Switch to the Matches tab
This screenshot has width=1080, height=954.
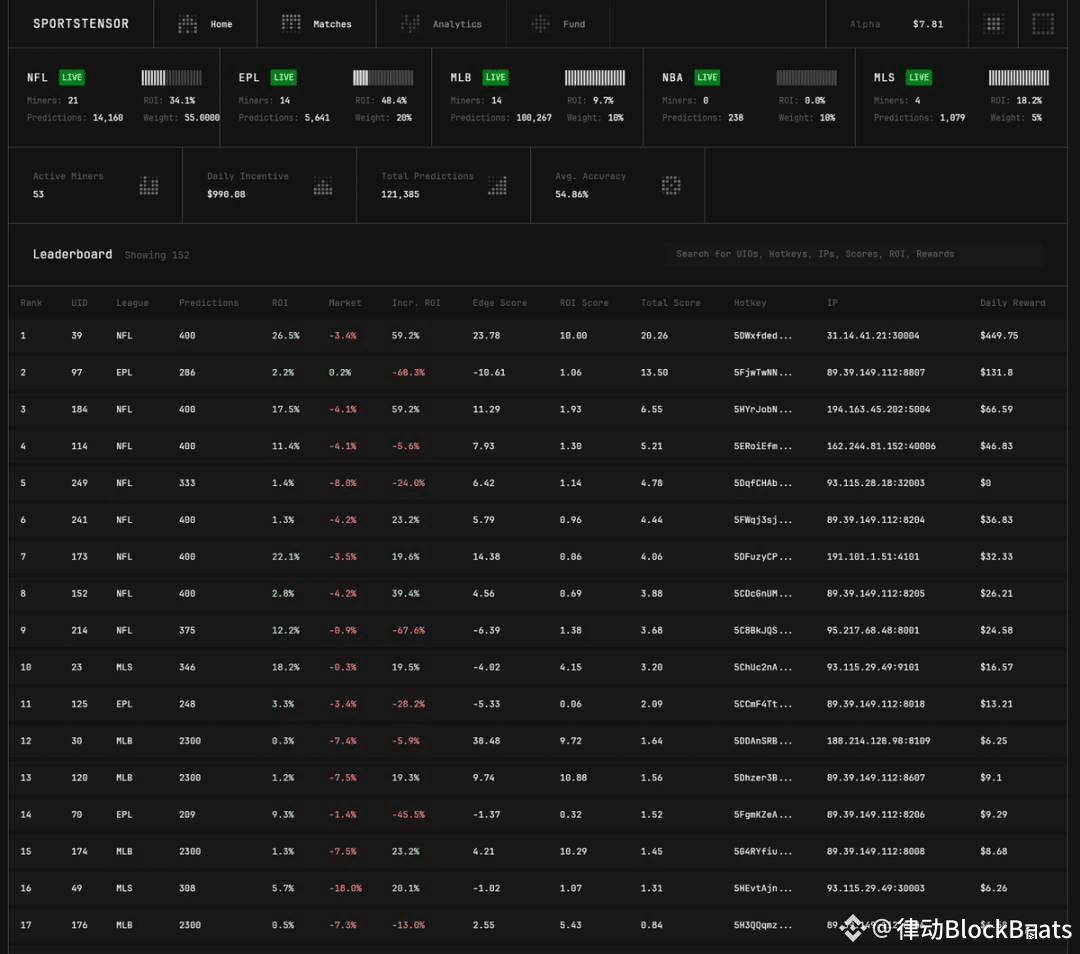pyautogui.click(x=317, y=24)
